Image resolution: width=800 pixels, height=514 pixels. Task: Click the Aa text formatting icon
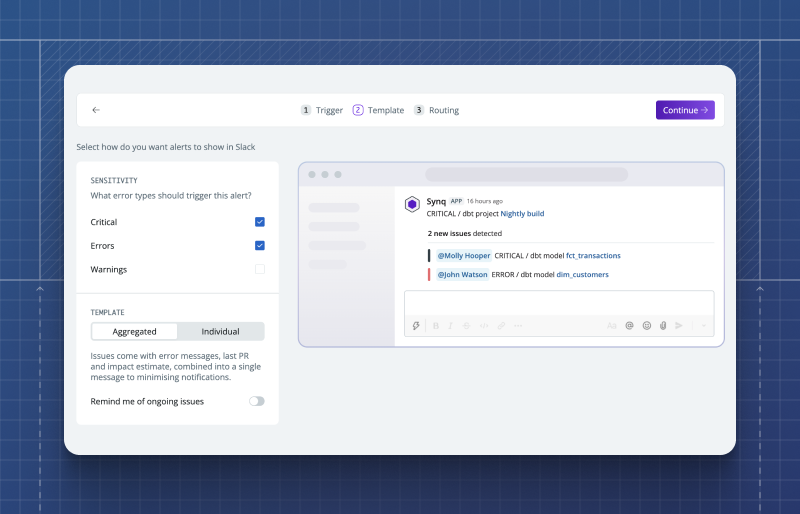click(612, 326)
